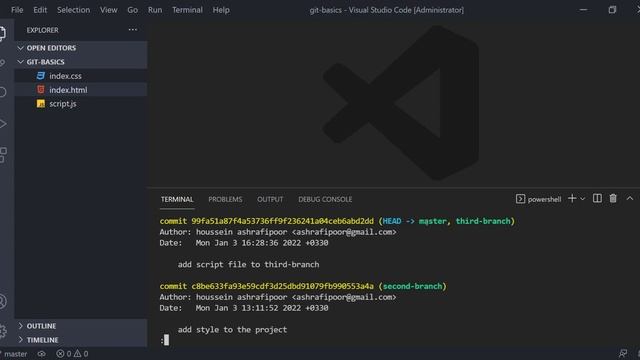The image size is (640, 360).
Task: Open the Run menu
Action: (x=155, y=10)
